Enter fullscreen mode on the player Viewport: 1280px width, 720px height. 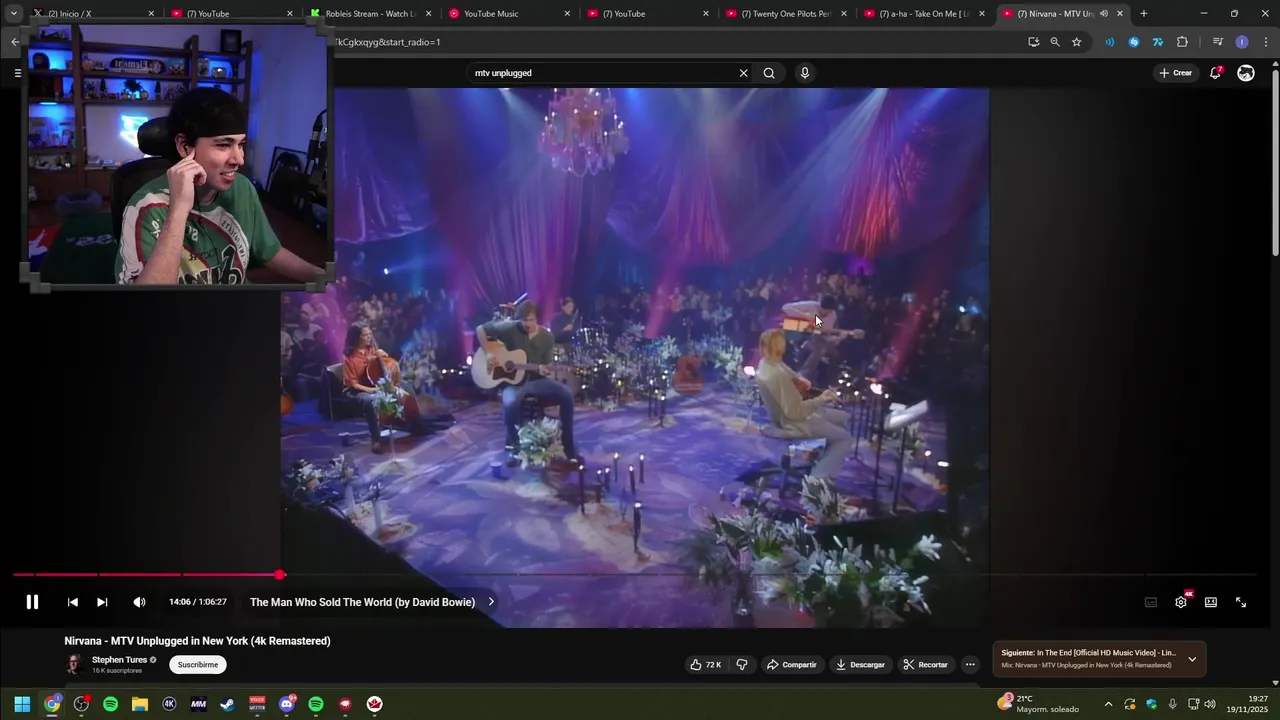pyautogui.click(x=1241, y=602)
